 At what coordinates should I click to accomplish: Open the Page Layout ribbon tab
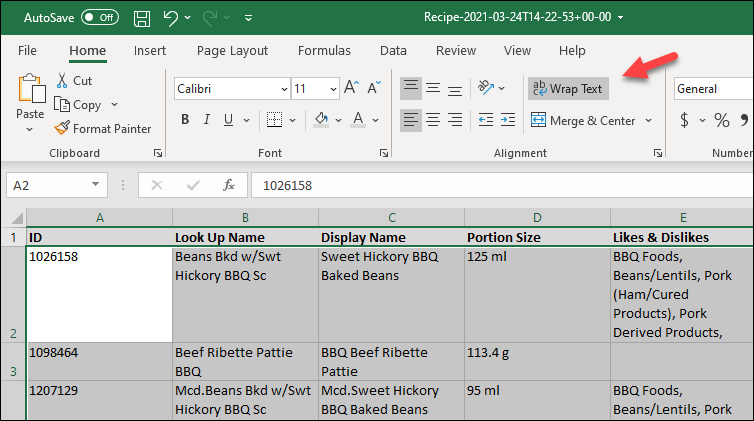click(232, 50)
